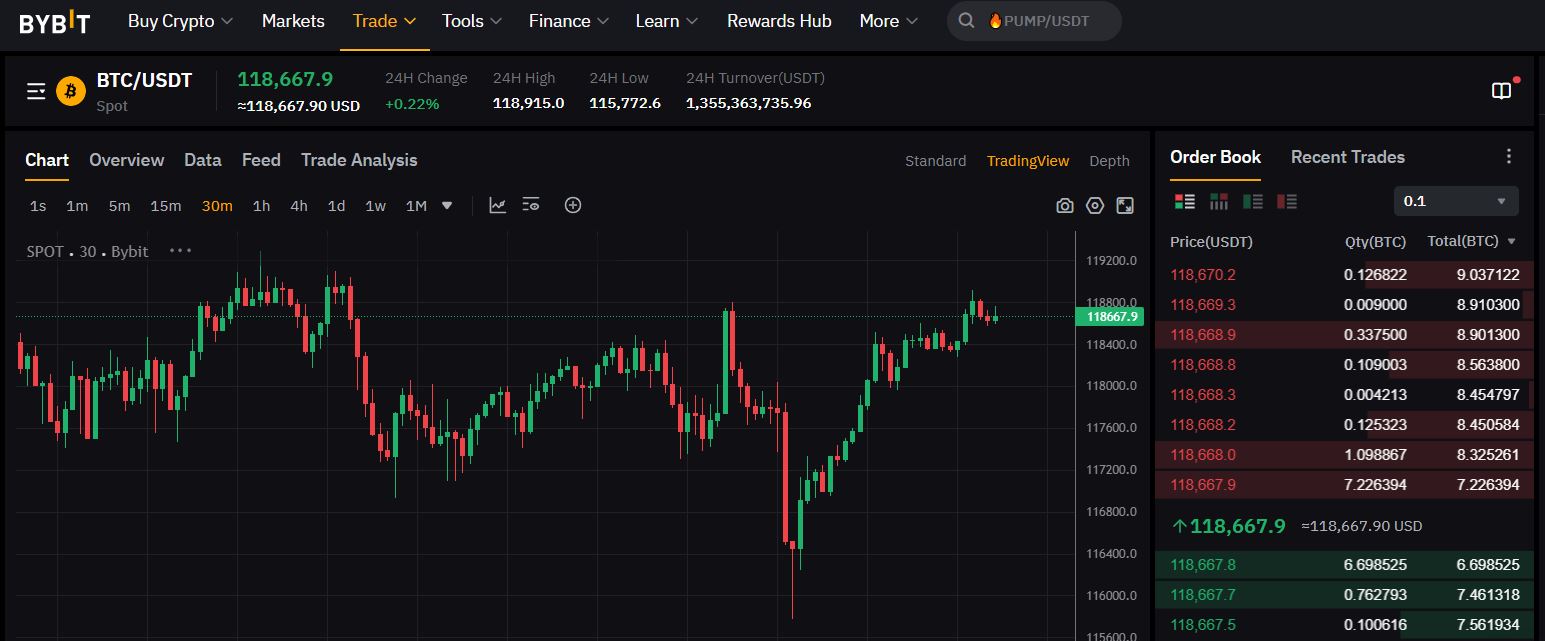Open the More dropdown
Viewport: 1545px width, 641px height.
pyautogui.click(x=889, y=21)
